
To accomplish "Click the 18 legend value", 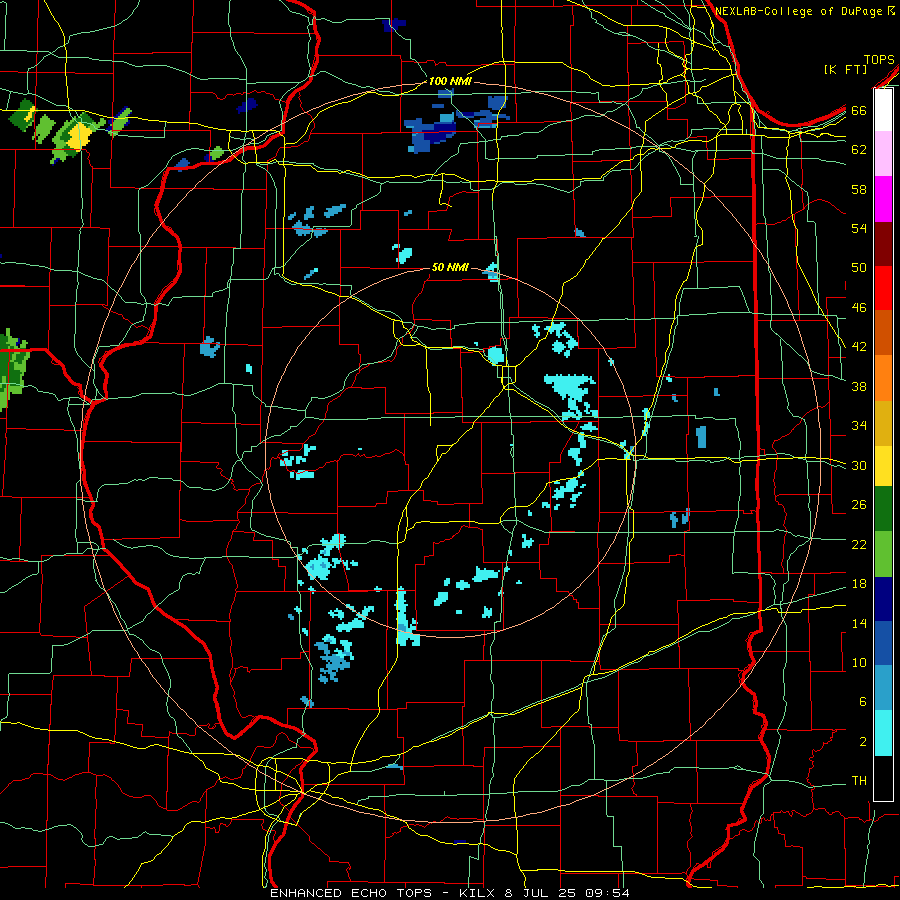I will pyautogui.click(x=859, y=584).
